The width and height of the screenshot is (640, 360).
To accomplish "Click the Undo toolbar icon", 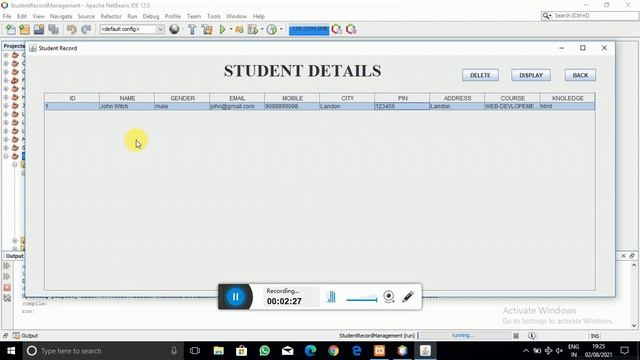I will 72,29.
